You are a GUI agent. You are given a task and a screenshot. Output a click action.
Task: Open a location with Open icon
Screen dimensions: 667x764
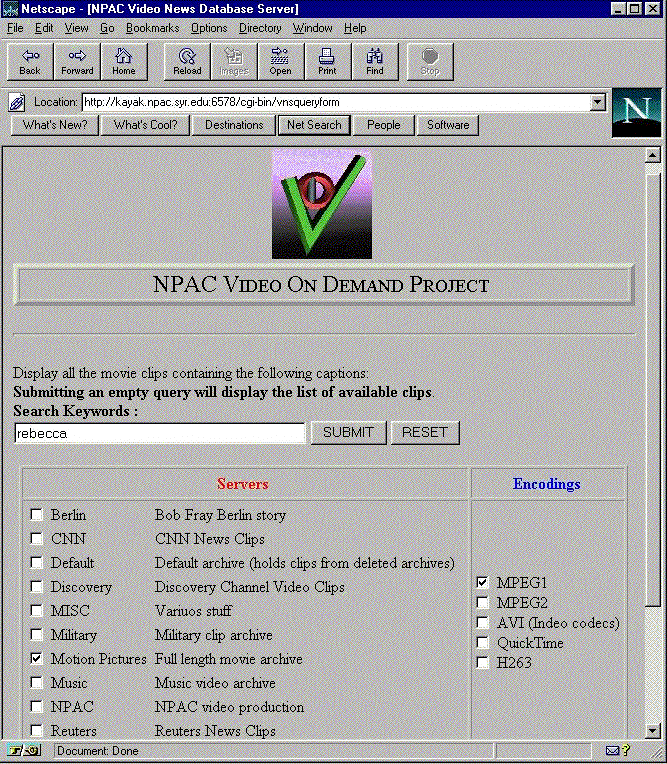[281, 61]
